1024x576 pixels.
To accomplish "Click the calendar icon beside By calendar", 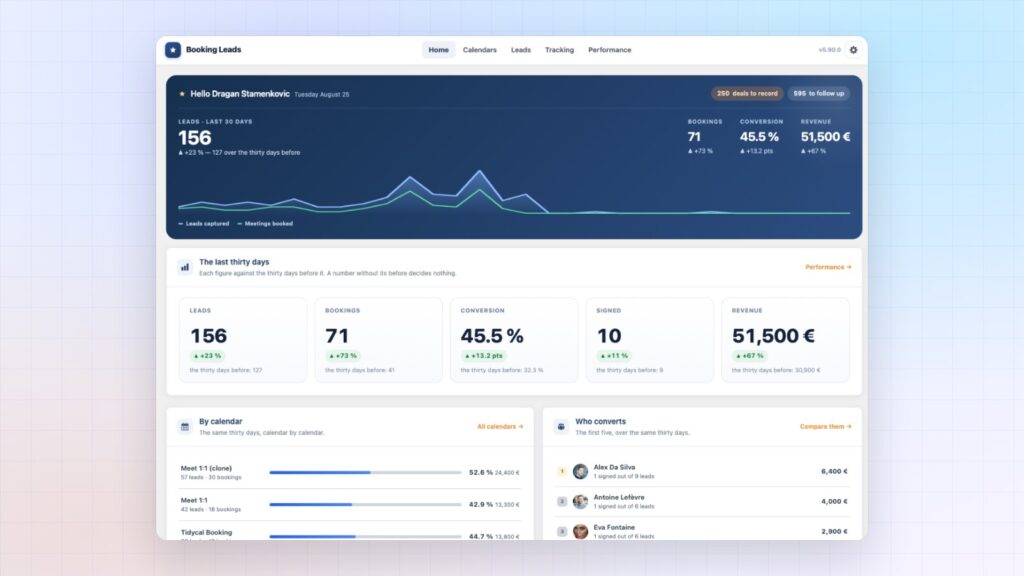I will [185, 426].
